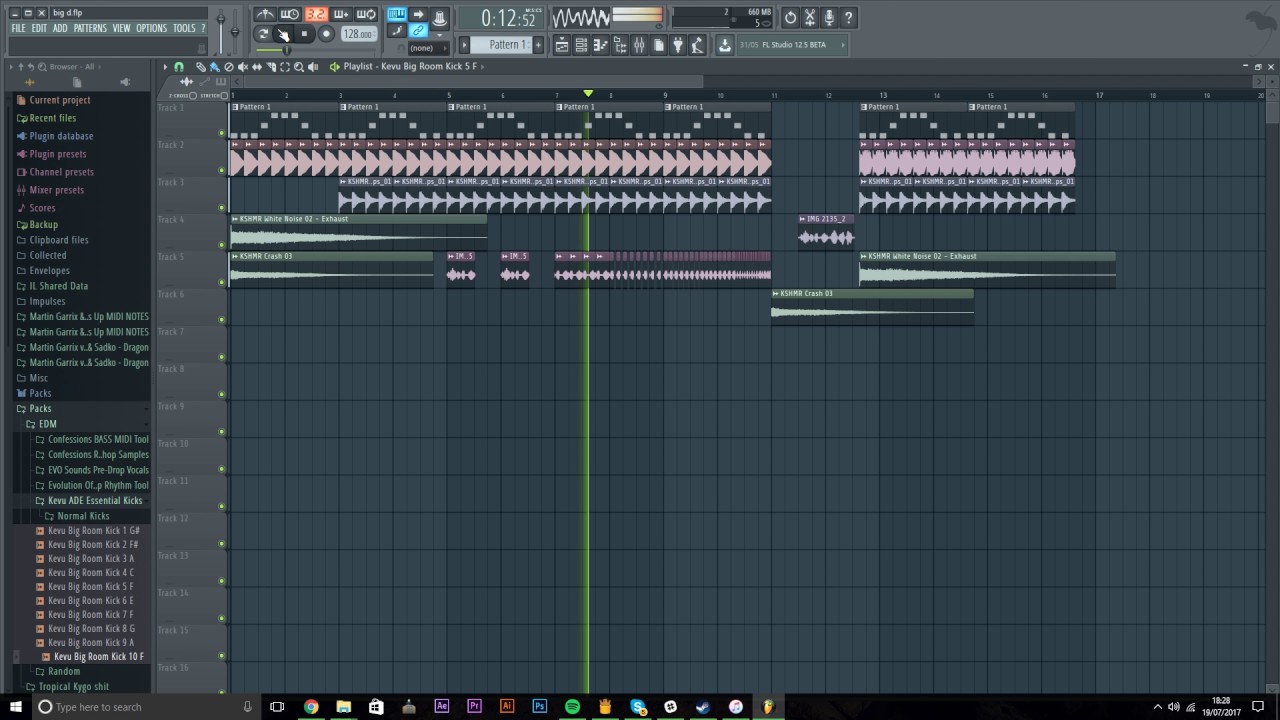Click the undo history circular arrow icon
The width and height of the screenshot is (1280, 720).
click(x=790, y=18)
